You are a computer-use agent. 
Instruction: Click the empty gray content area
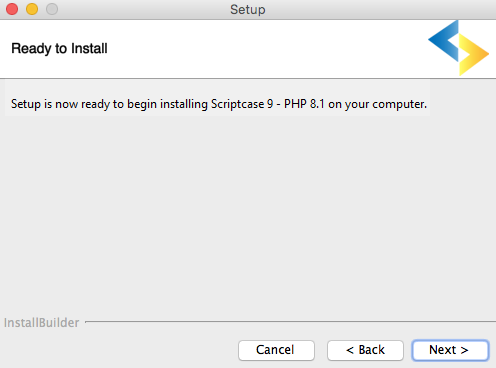[x=248, y=213]
